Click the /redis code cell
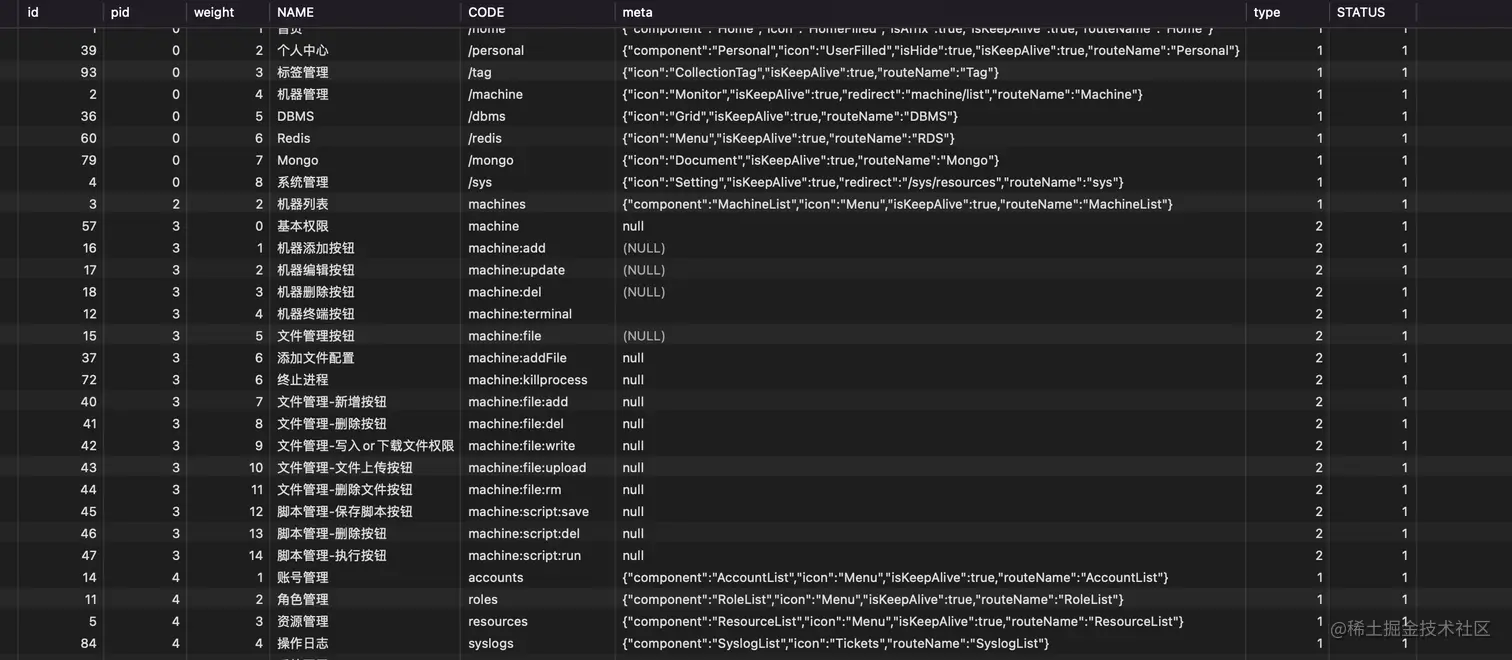Image resolution: width=1512 pixels, height=660 pixels. [489, 138]
